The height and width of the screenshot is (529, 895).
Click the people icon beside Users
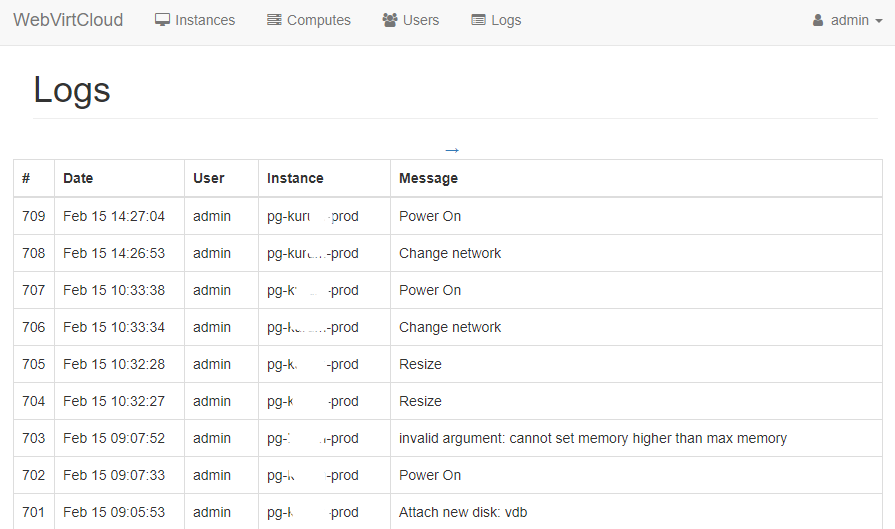tap(390, 20)
